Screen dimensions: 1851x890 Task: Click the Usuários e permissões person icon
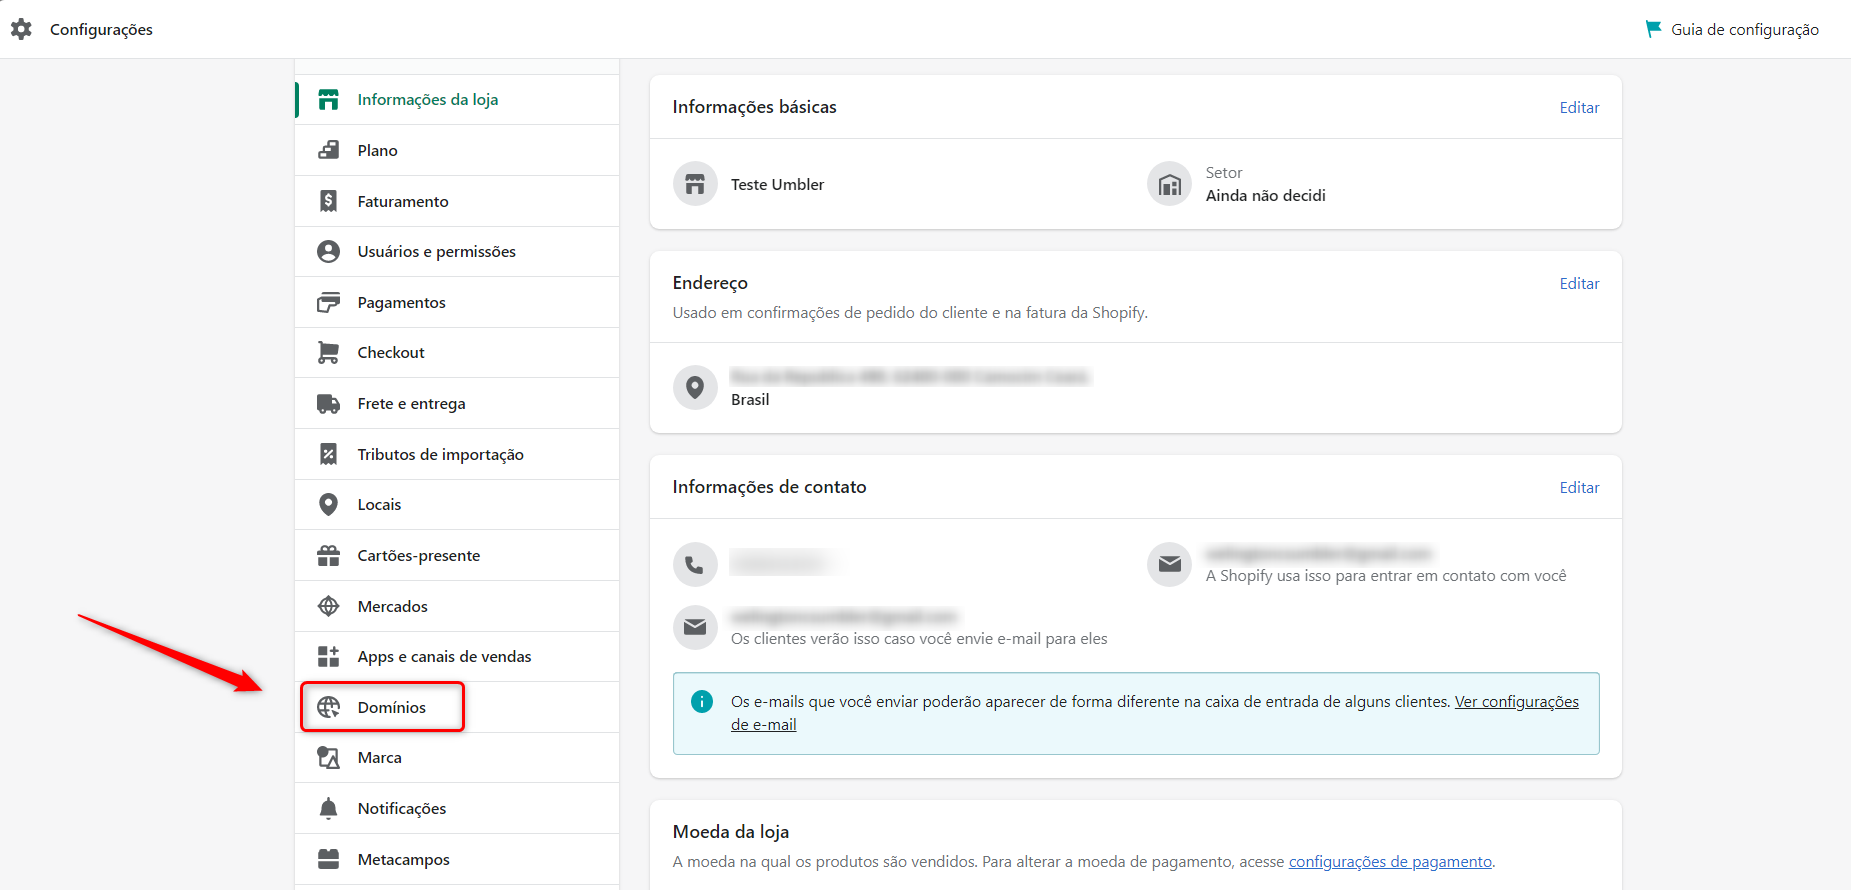click(328, 252)
